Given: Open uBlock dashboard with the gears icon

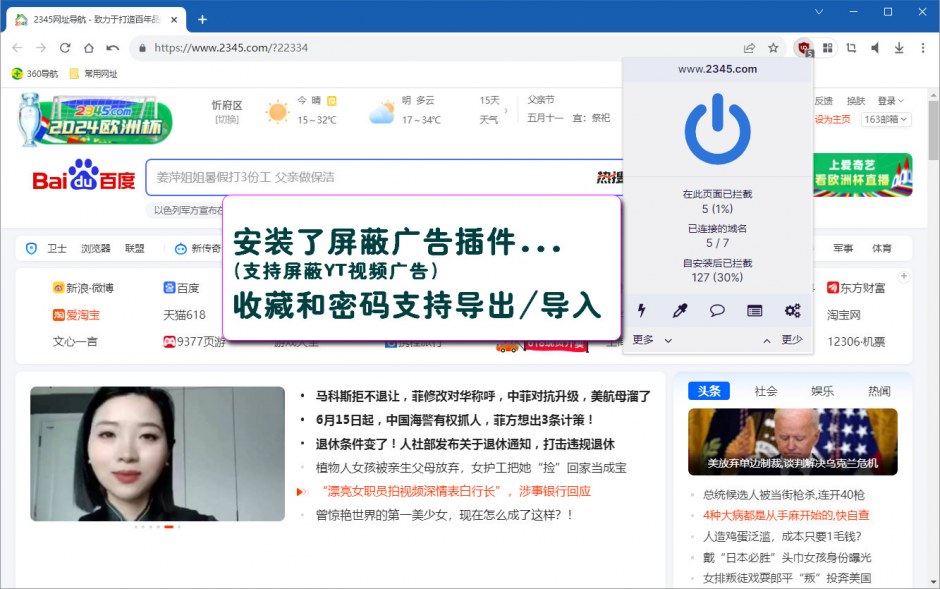Looking at the screenshot, I should tap(793, 310).
